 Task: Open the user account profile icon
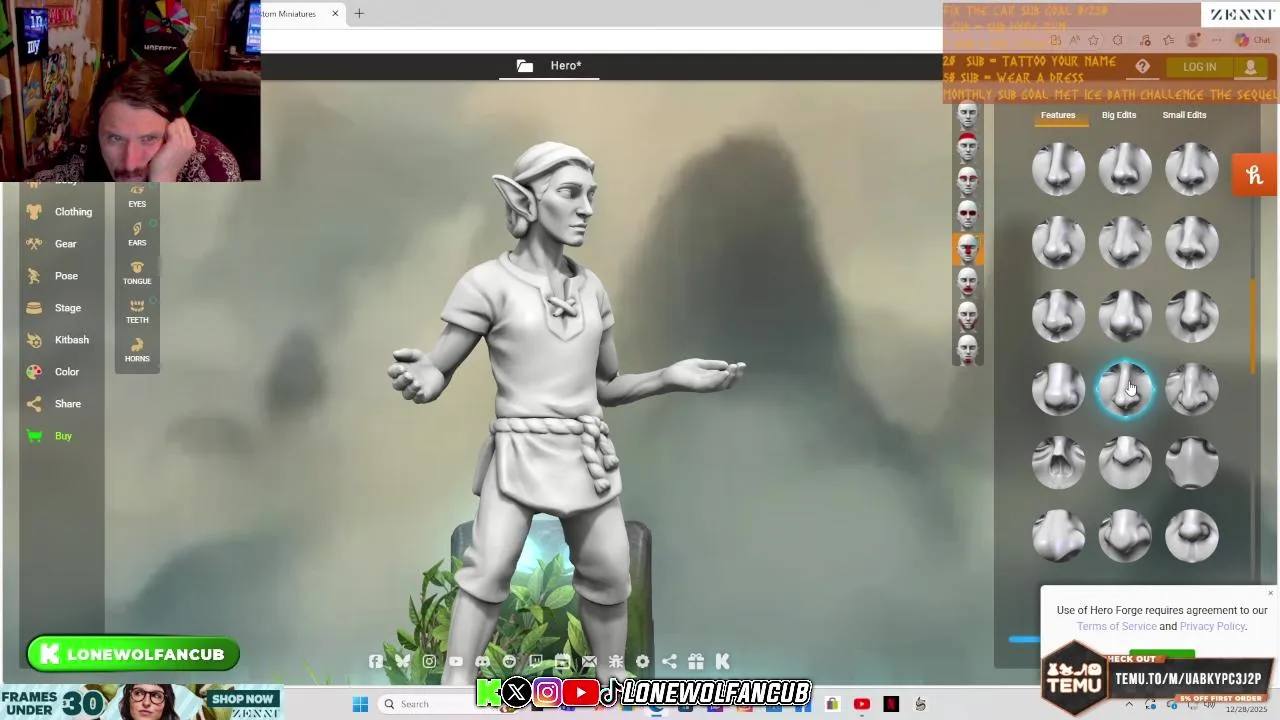(x=1250, y=67)
